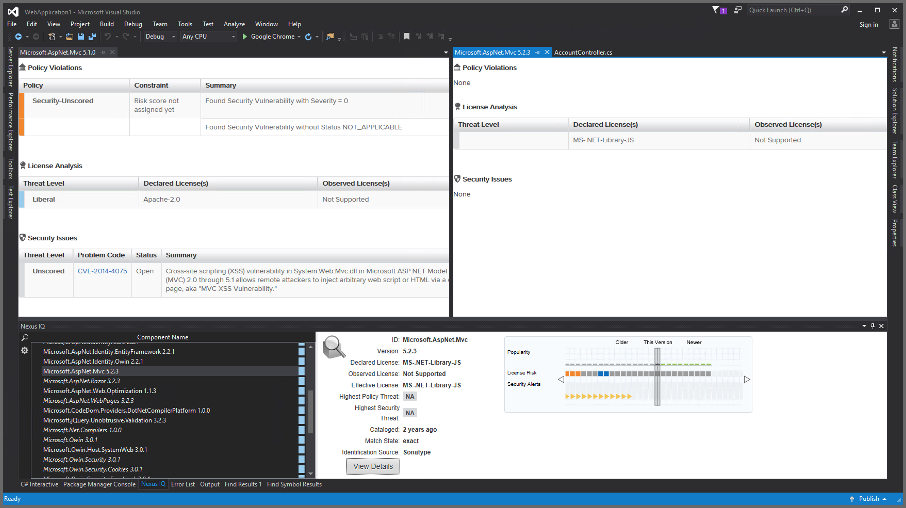Click the browser Refresh toolbar icon
This screenshot has height=508, width=906.
coord(308,36)
